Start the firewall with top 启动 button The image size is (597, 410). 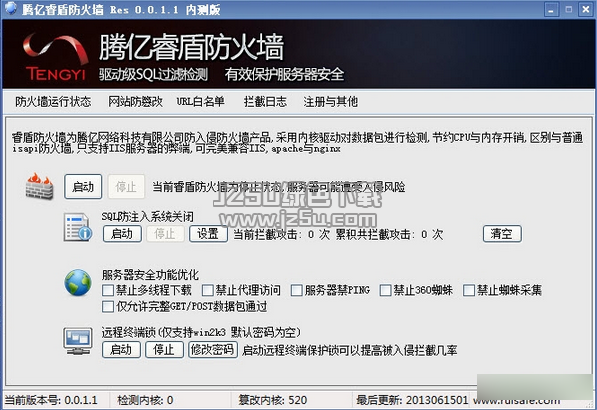pos(83,187)
